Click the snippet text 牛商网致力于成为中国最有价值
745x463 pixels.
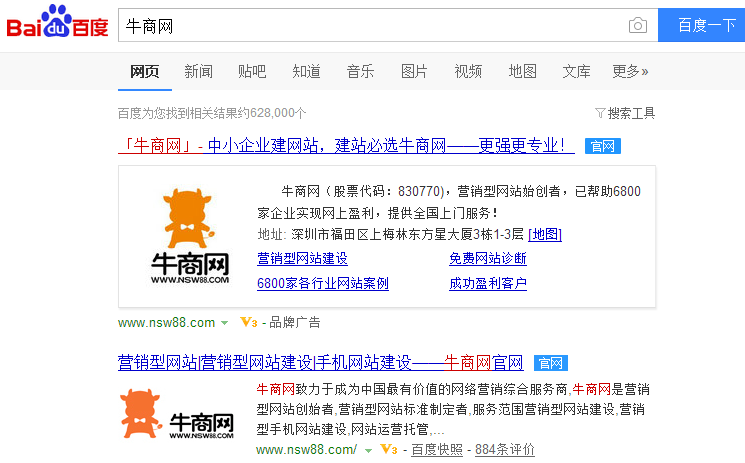(x=353, y=389)
